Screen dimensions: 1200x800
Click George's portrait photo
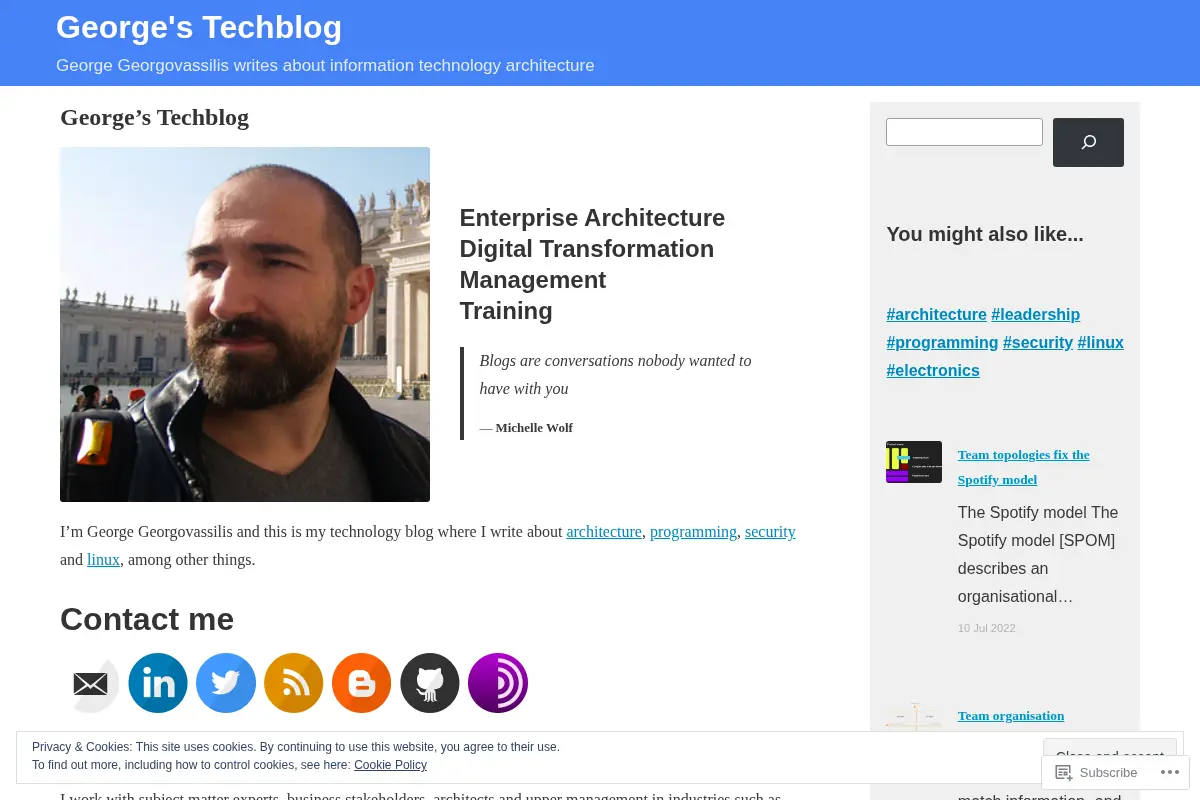point(245,324)
